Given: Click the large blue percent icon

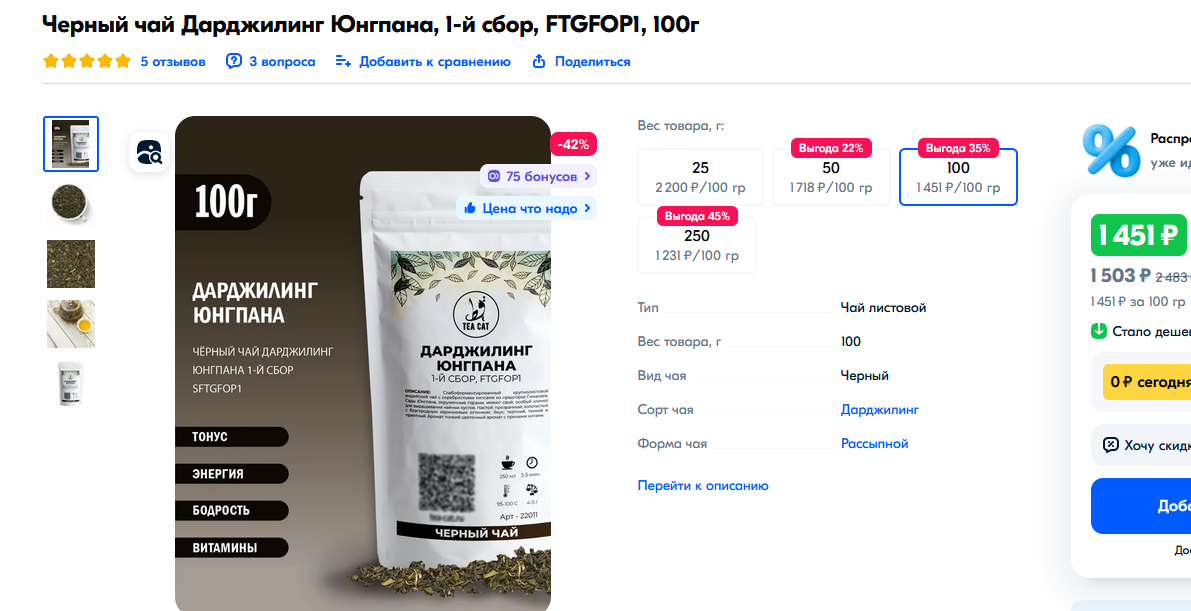Looking at the screenshot, I should (x=1110, y=150).
